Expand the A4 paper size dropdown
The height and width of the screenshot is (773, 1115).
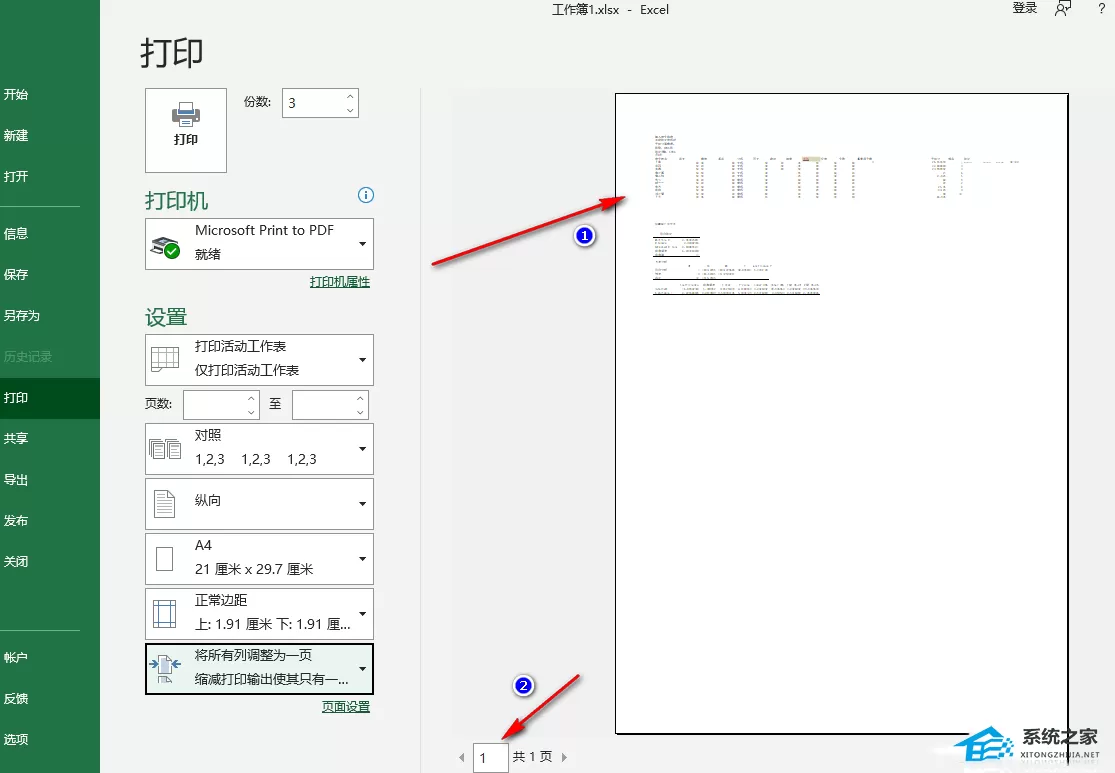tap(259, 558)
